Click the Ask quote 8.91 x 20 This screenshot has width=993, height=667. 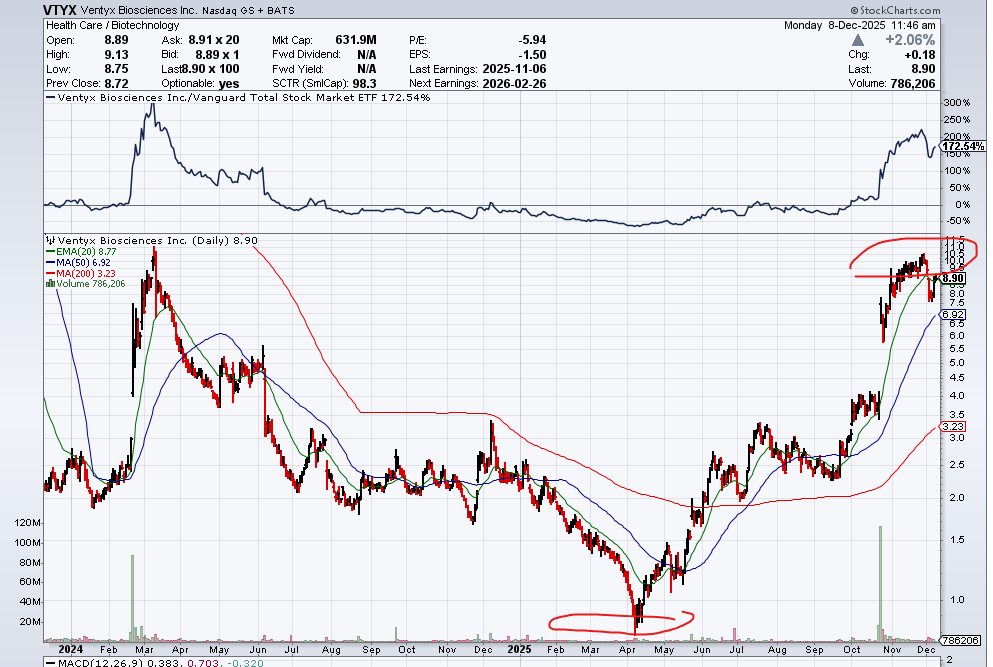coord(214,40)
